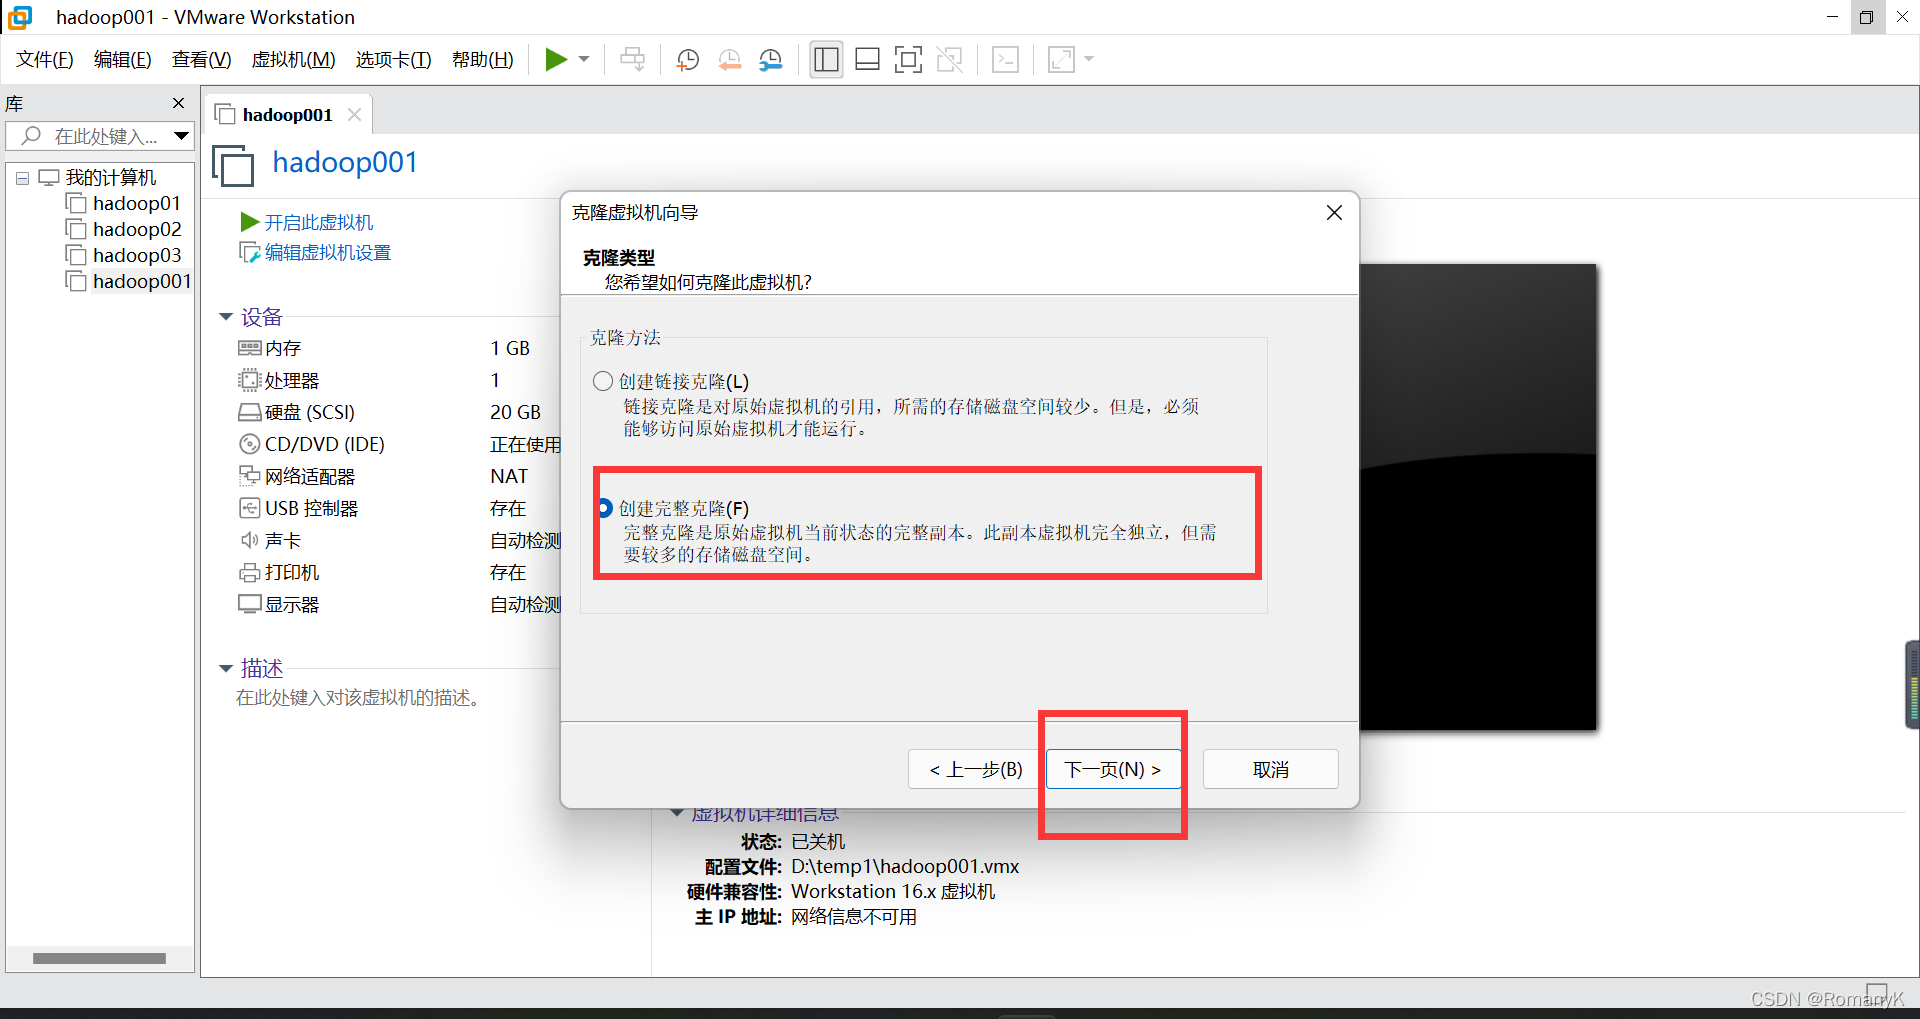Open the 虚拟机(M) menu
This screenshot has height=1019, width=1920.
293,60
